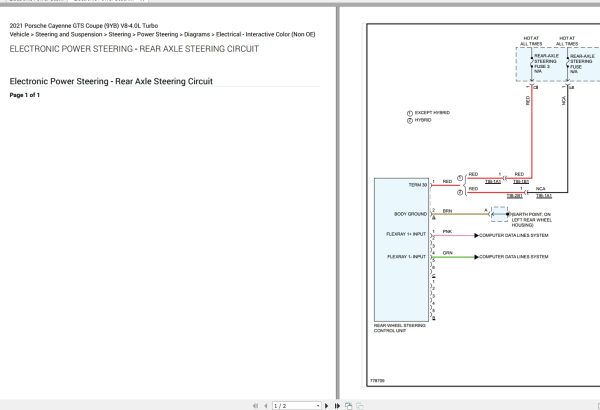
Task: Open the Steering and Suspension breadcrumb
Action: coord(69,34)
